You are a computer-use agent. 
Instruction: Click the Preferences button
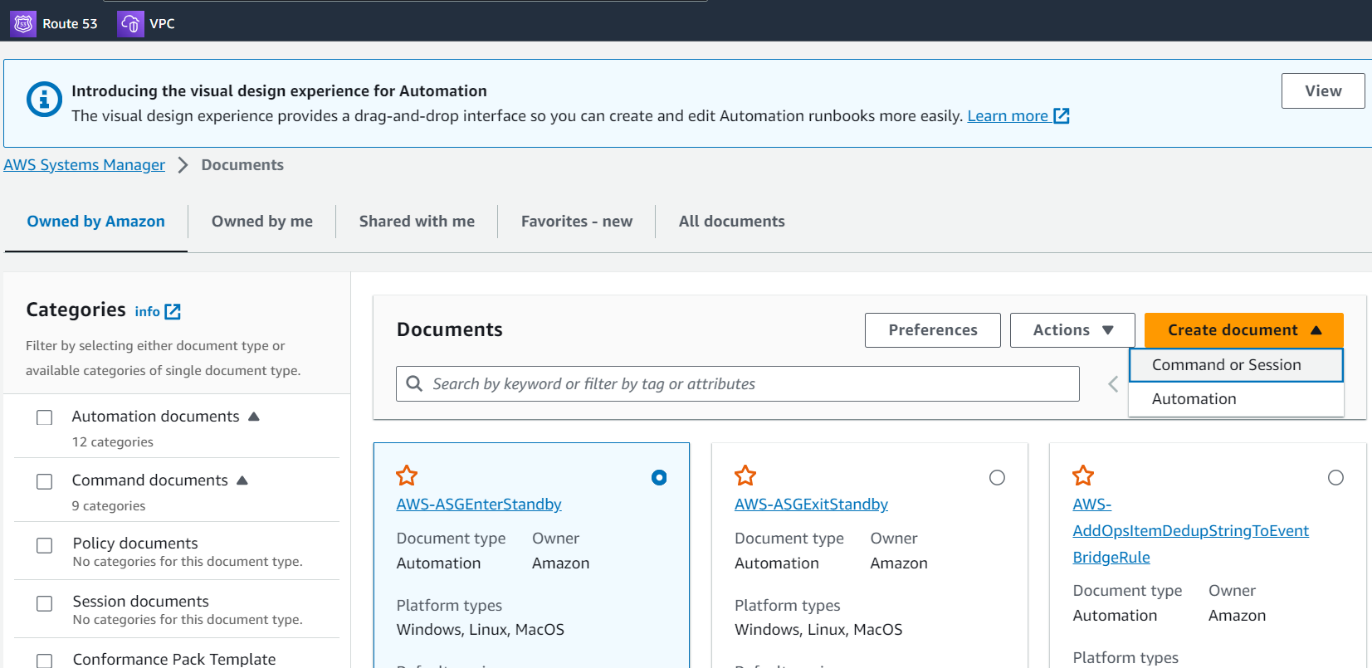932,330
